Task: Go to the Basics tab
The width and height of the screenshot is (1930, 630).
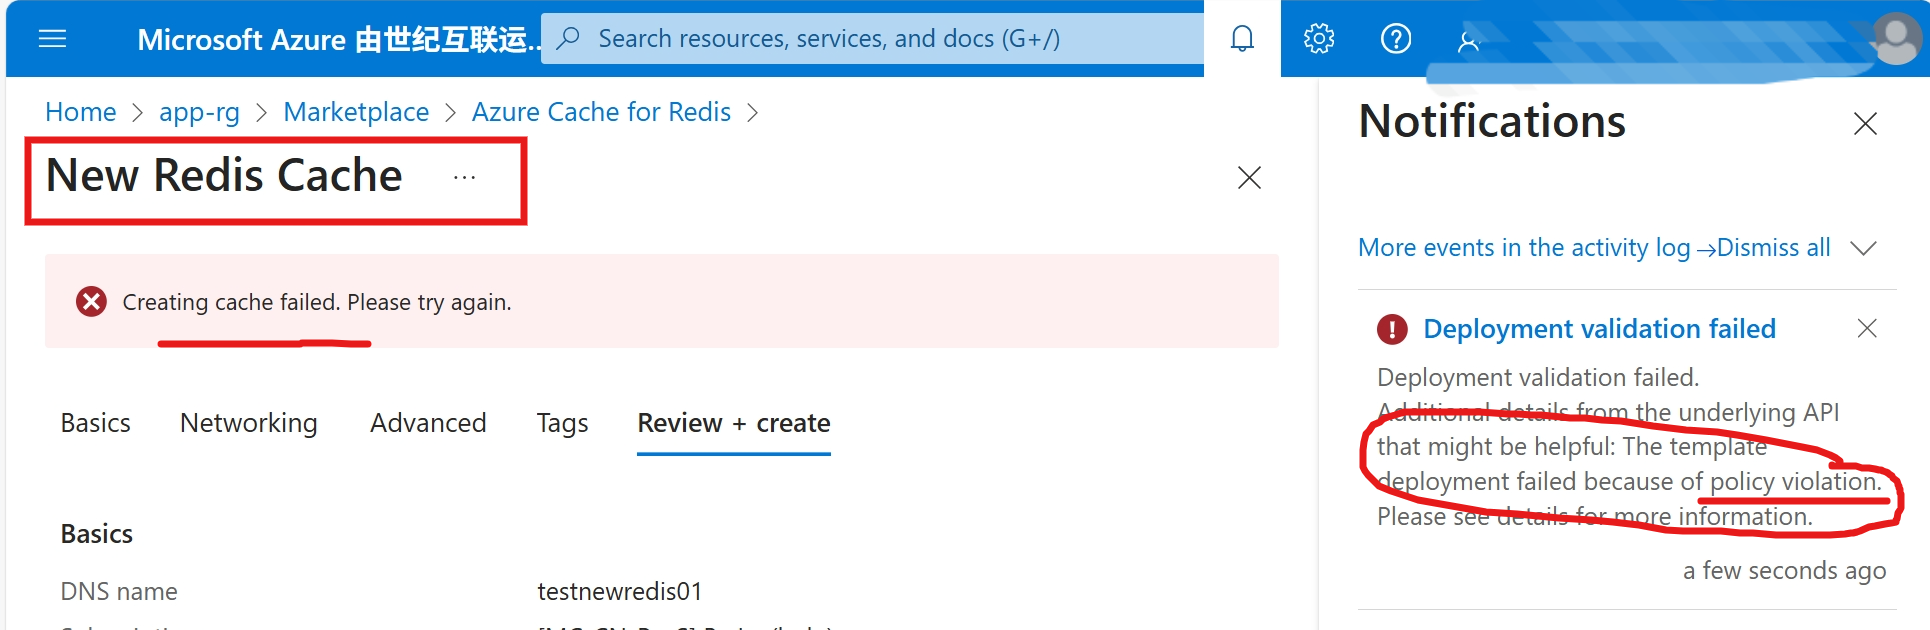Action: pyautogui.click(x=96, y=423)
